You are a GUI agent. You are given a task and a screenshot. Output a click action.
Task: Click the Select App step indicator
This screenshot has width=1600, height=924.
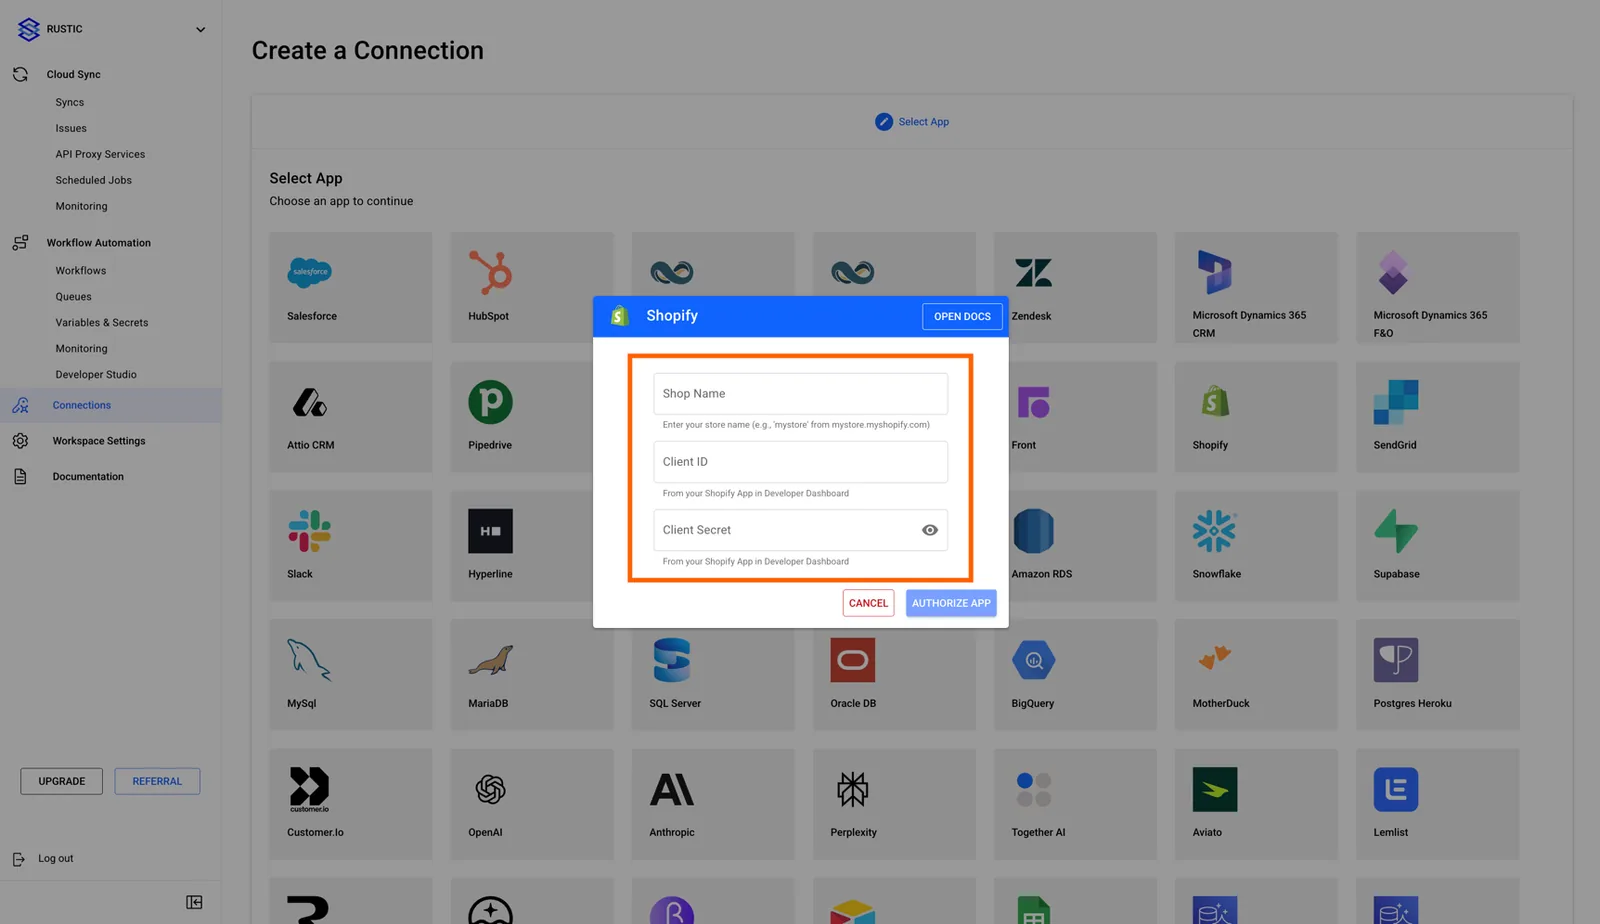coord(912,122)
